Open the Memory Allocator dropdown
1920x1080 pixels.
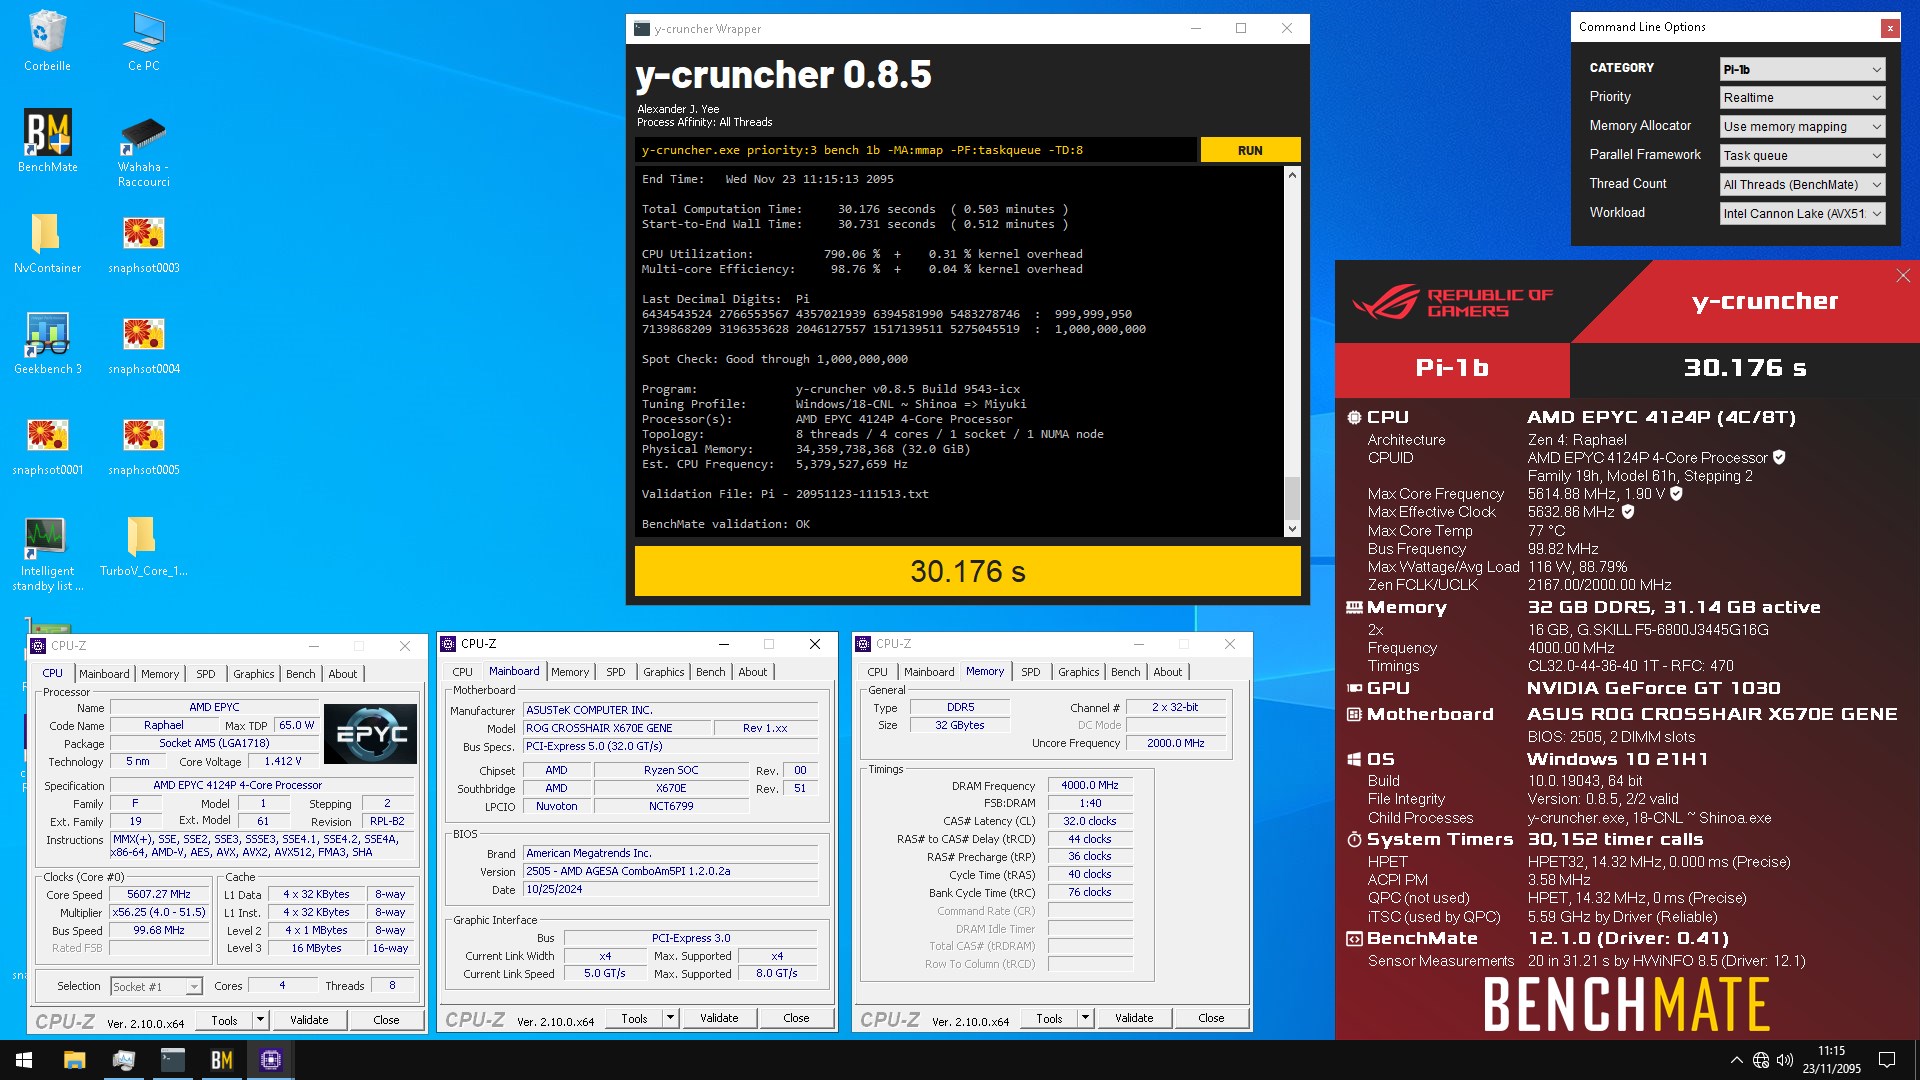[1802, 127]
